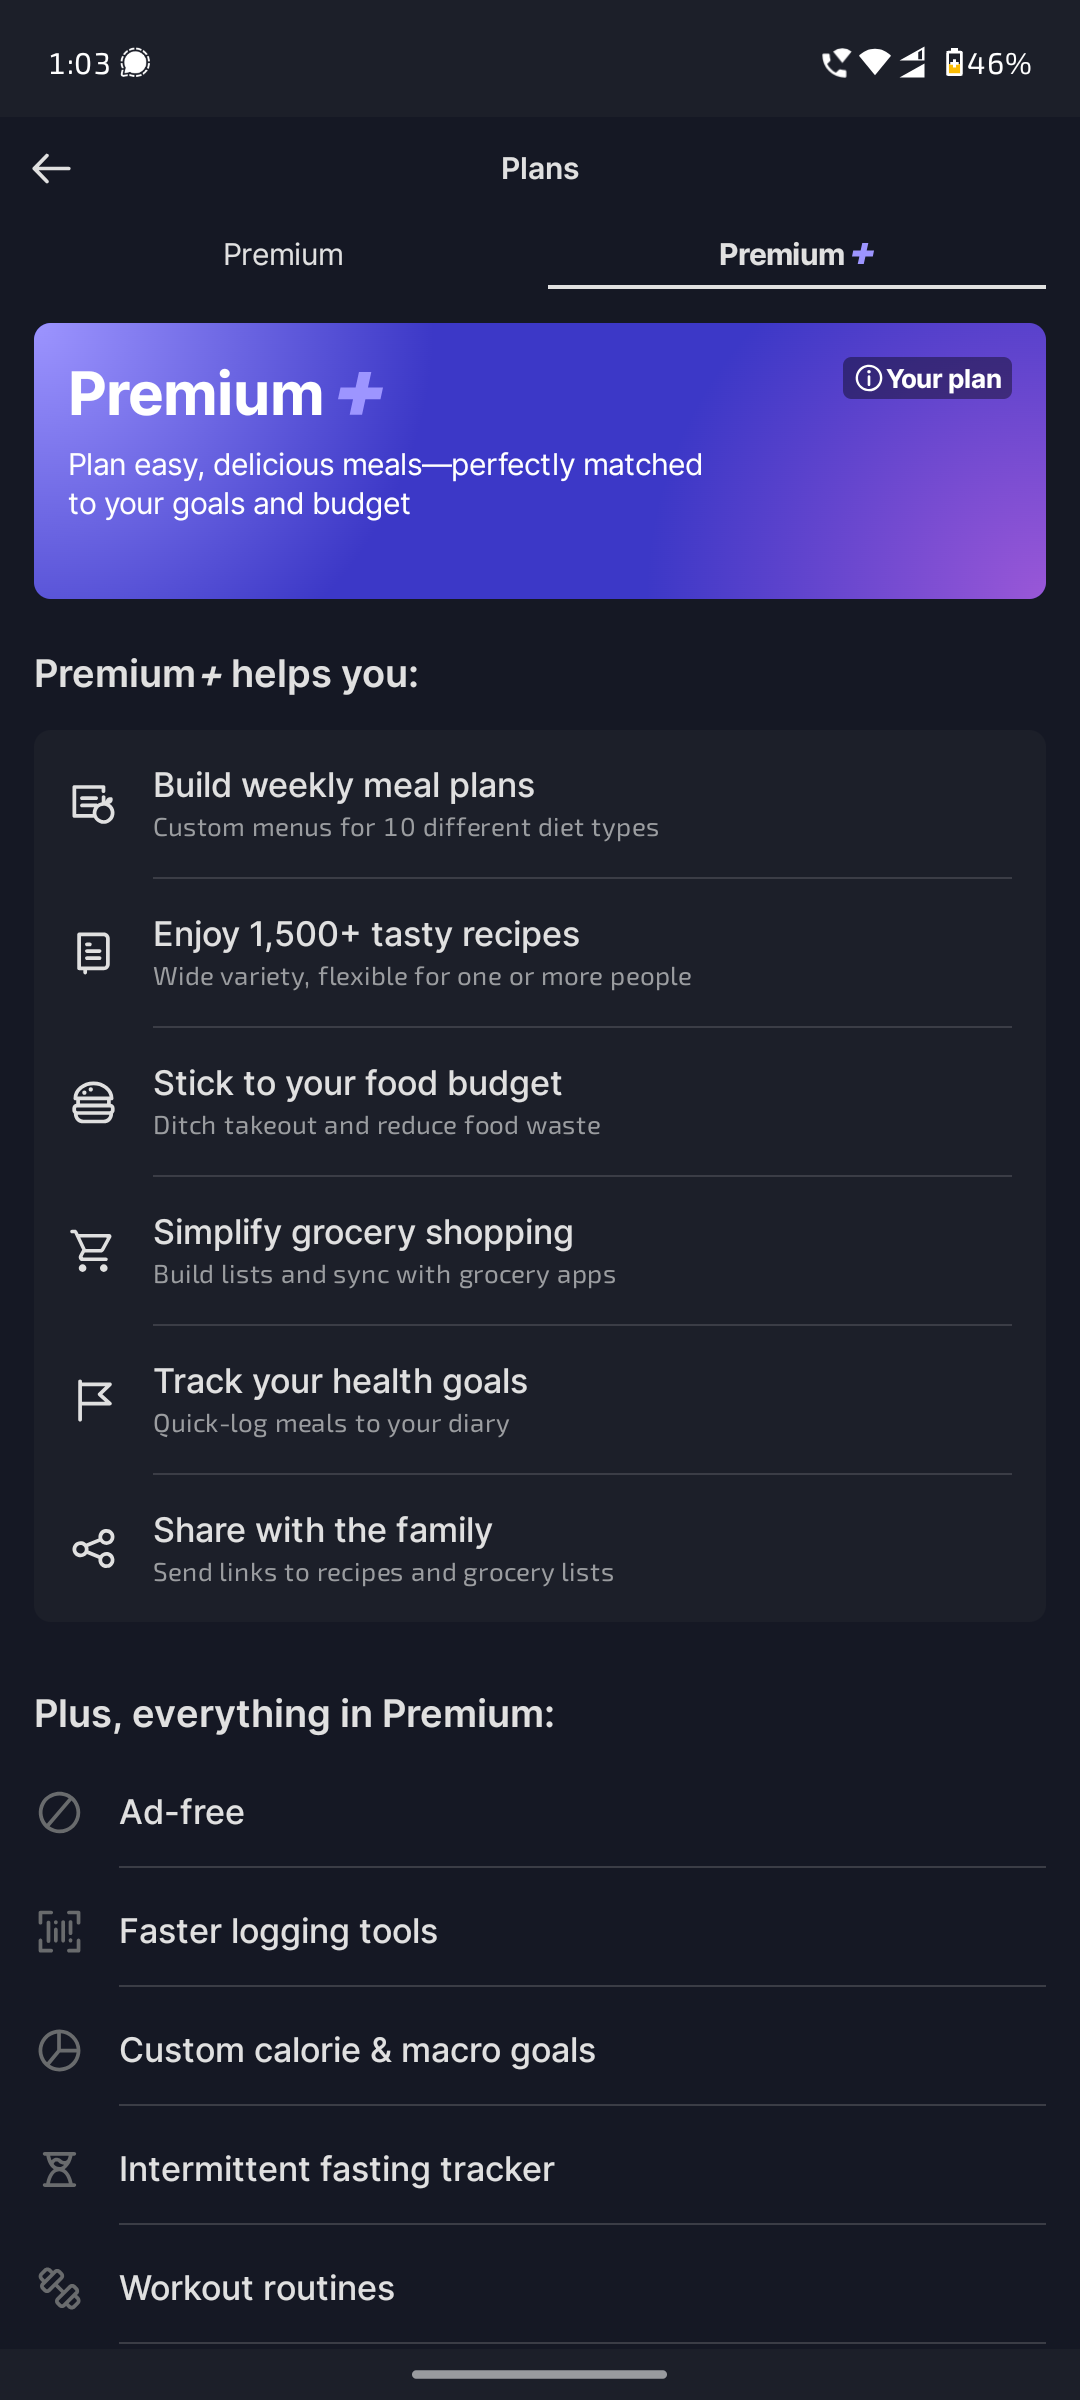1080x2400 pixels.
Task: Switch to the Premium tab
Action: point(283,255)
